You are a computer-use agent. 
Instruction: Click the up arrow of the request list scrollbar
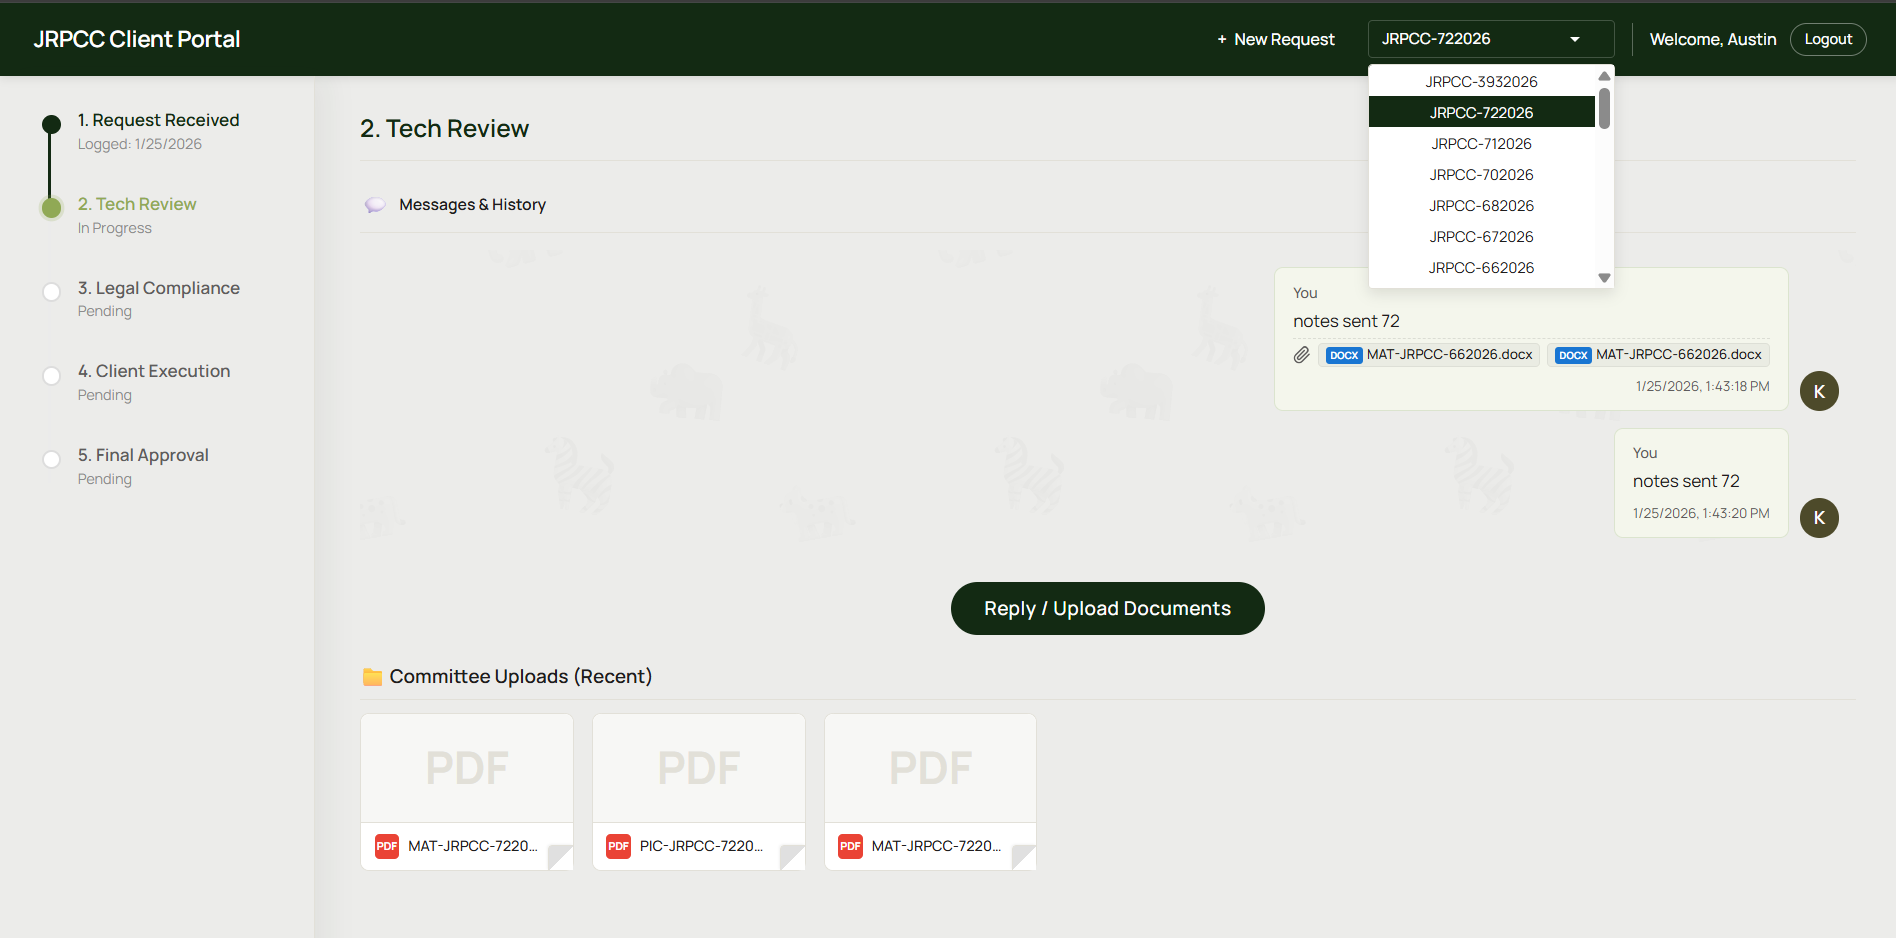click(x=1604, y=76)
